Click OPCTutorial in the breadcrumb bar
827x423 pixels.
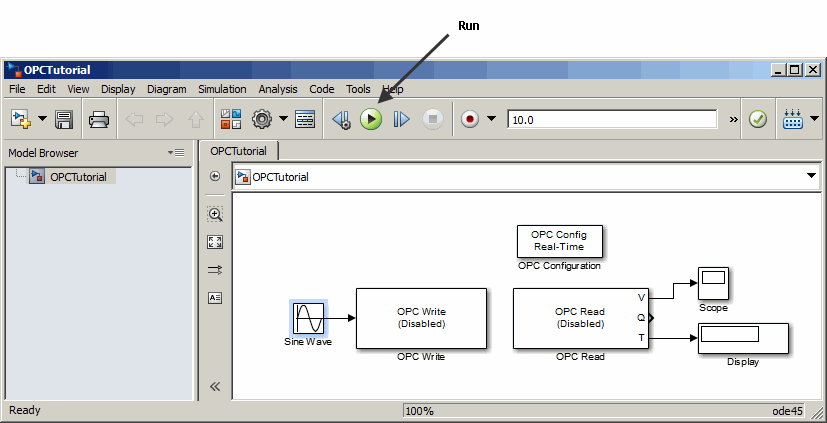(280, 177)
